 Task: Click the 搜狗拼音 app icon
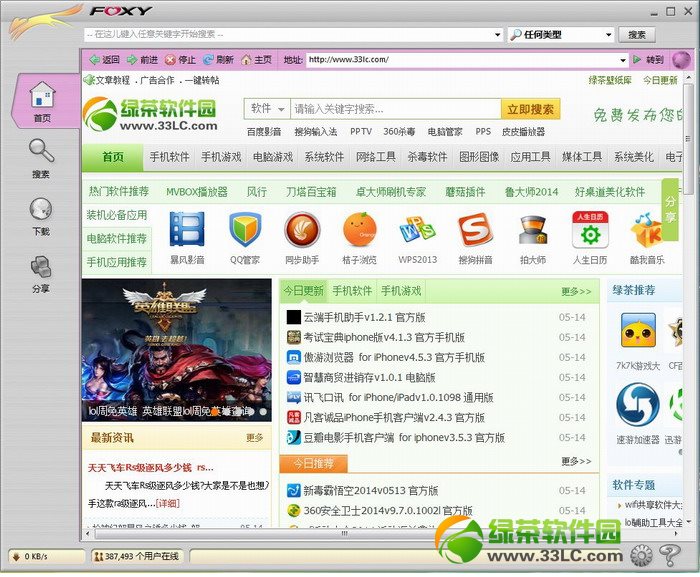click(475, 230)
